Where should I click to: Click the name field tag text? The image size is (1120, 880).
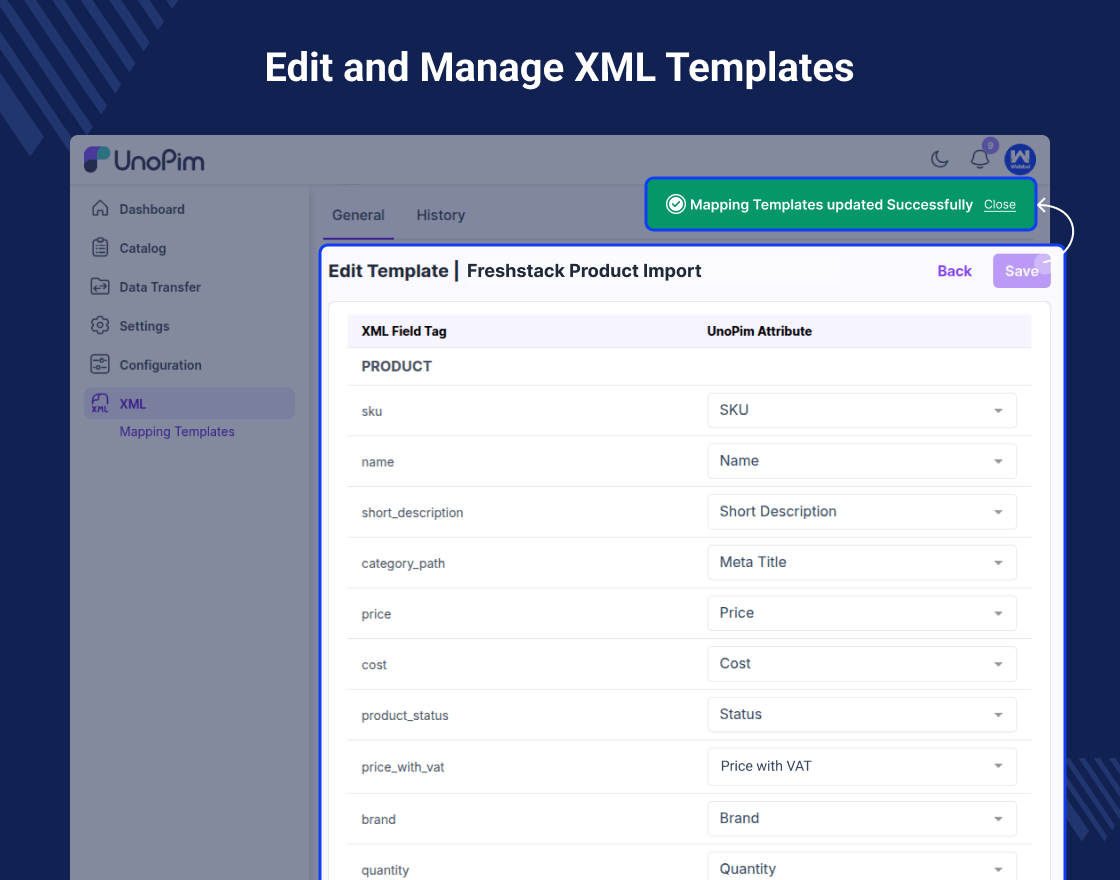[378, 462]
